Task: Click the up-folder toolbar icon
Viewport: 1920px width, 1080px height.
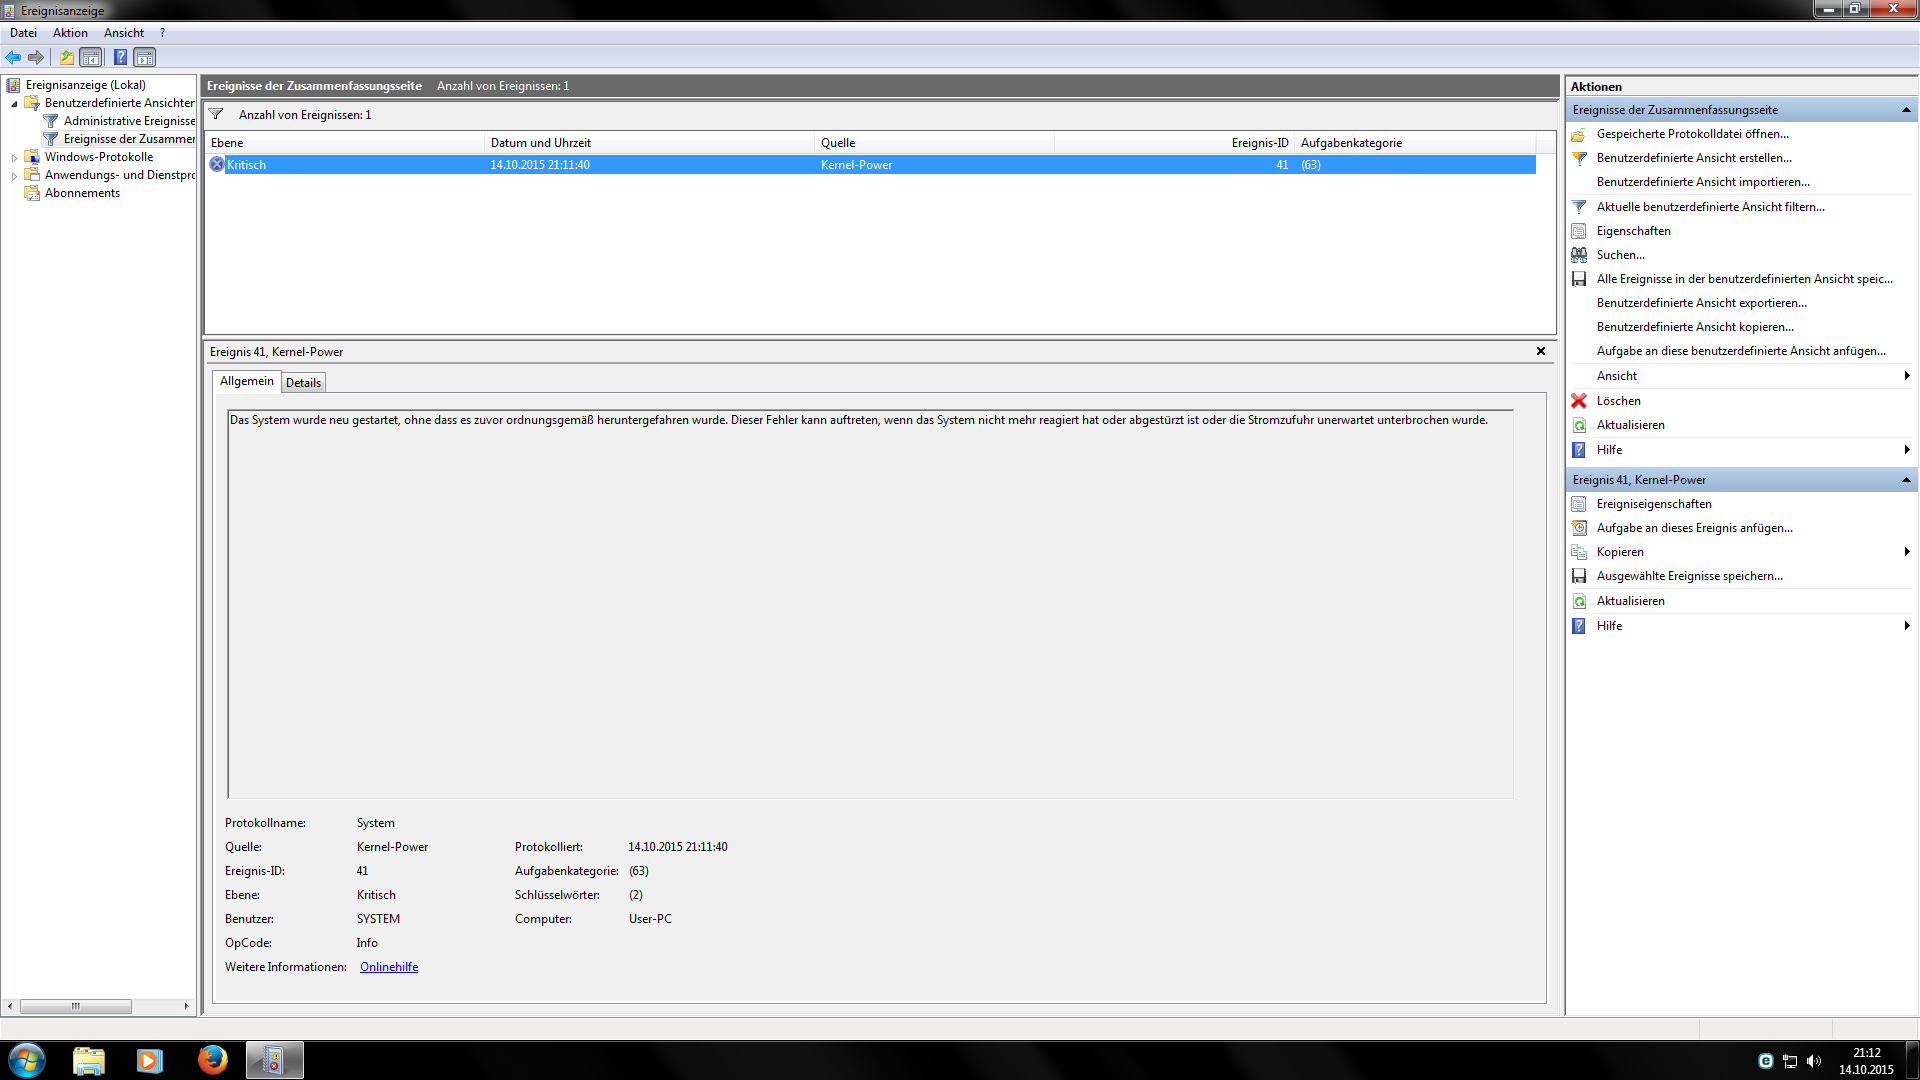Action: [x=66, y=57]
